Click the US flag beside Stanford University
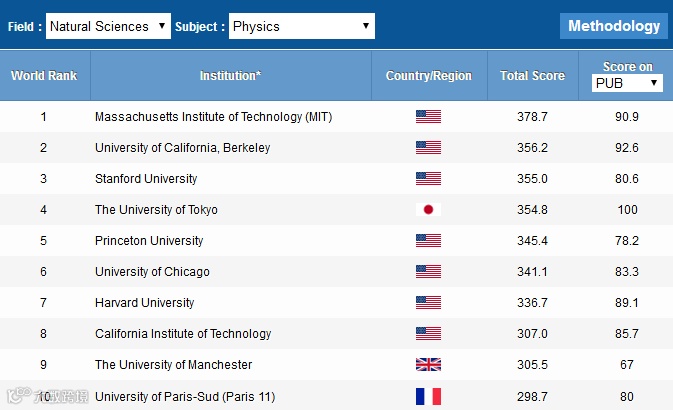Viewport: 673px width, 410px height. coord(428,179)
